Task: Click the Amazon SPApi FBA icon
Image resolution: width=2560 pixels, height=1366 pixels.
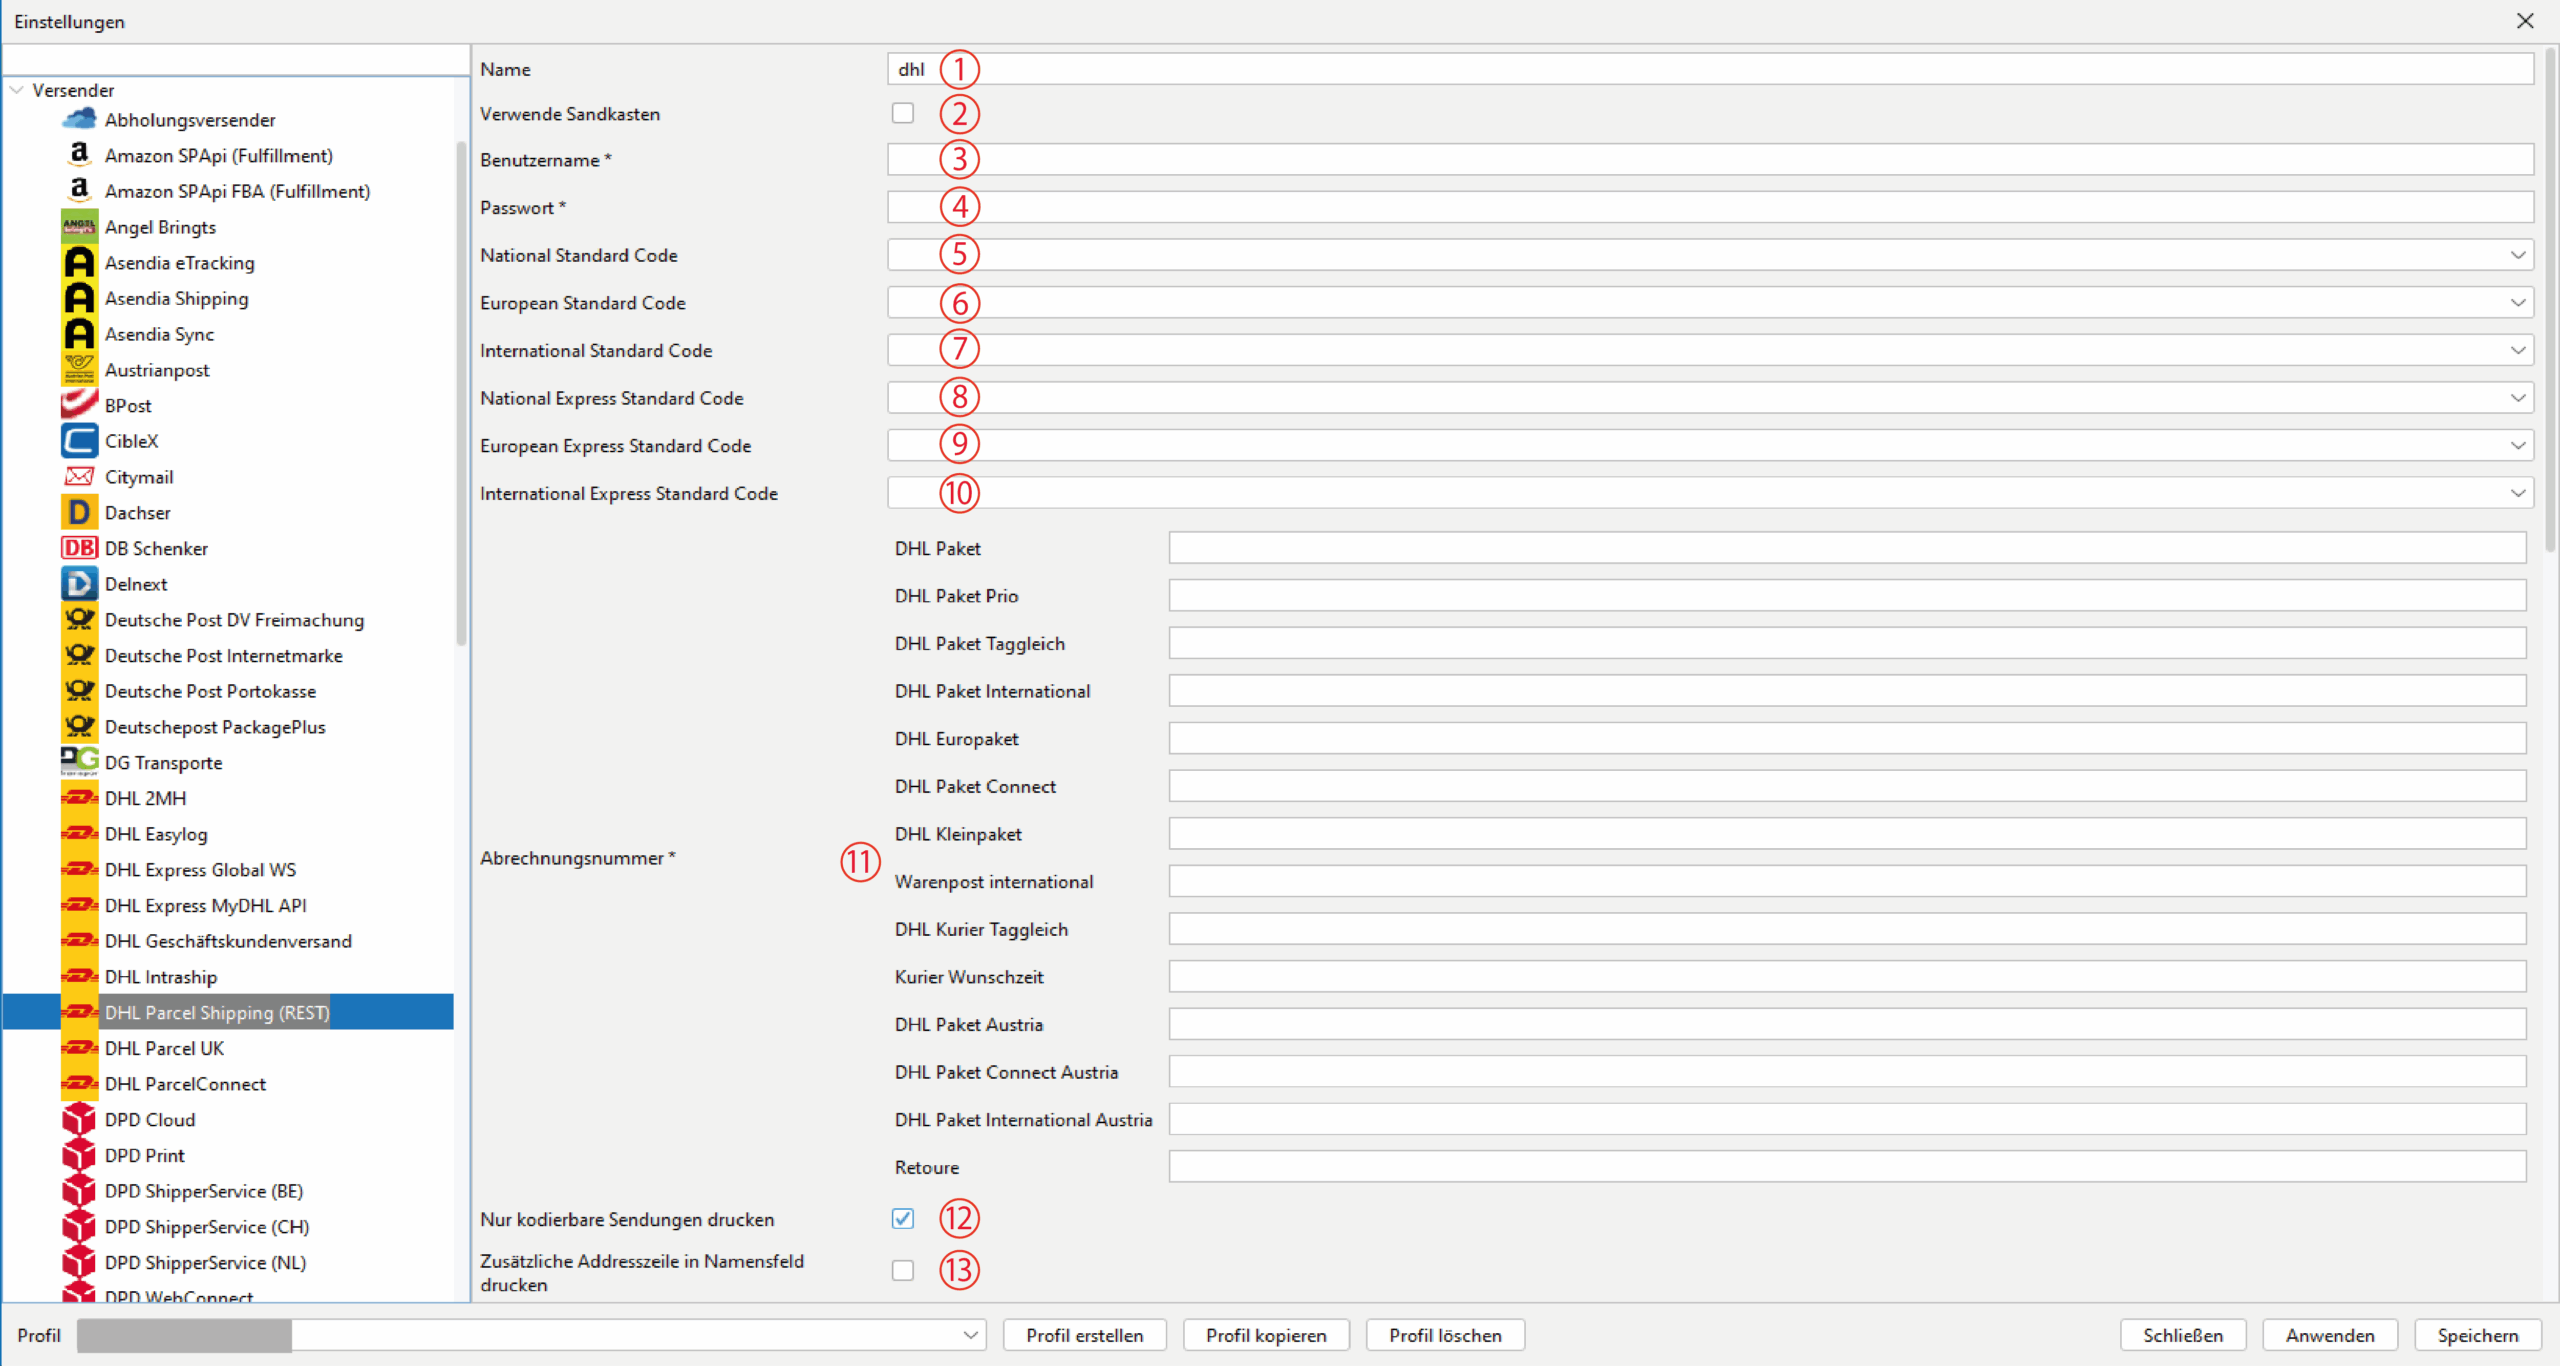Action: click(79, 191)
